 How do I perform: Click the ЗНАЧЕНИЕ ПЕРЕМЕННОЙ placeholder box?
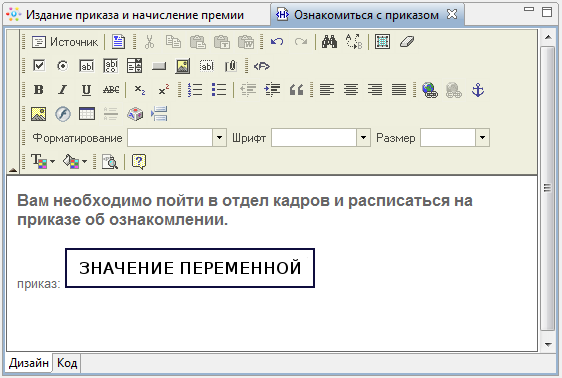click(190, 268)
